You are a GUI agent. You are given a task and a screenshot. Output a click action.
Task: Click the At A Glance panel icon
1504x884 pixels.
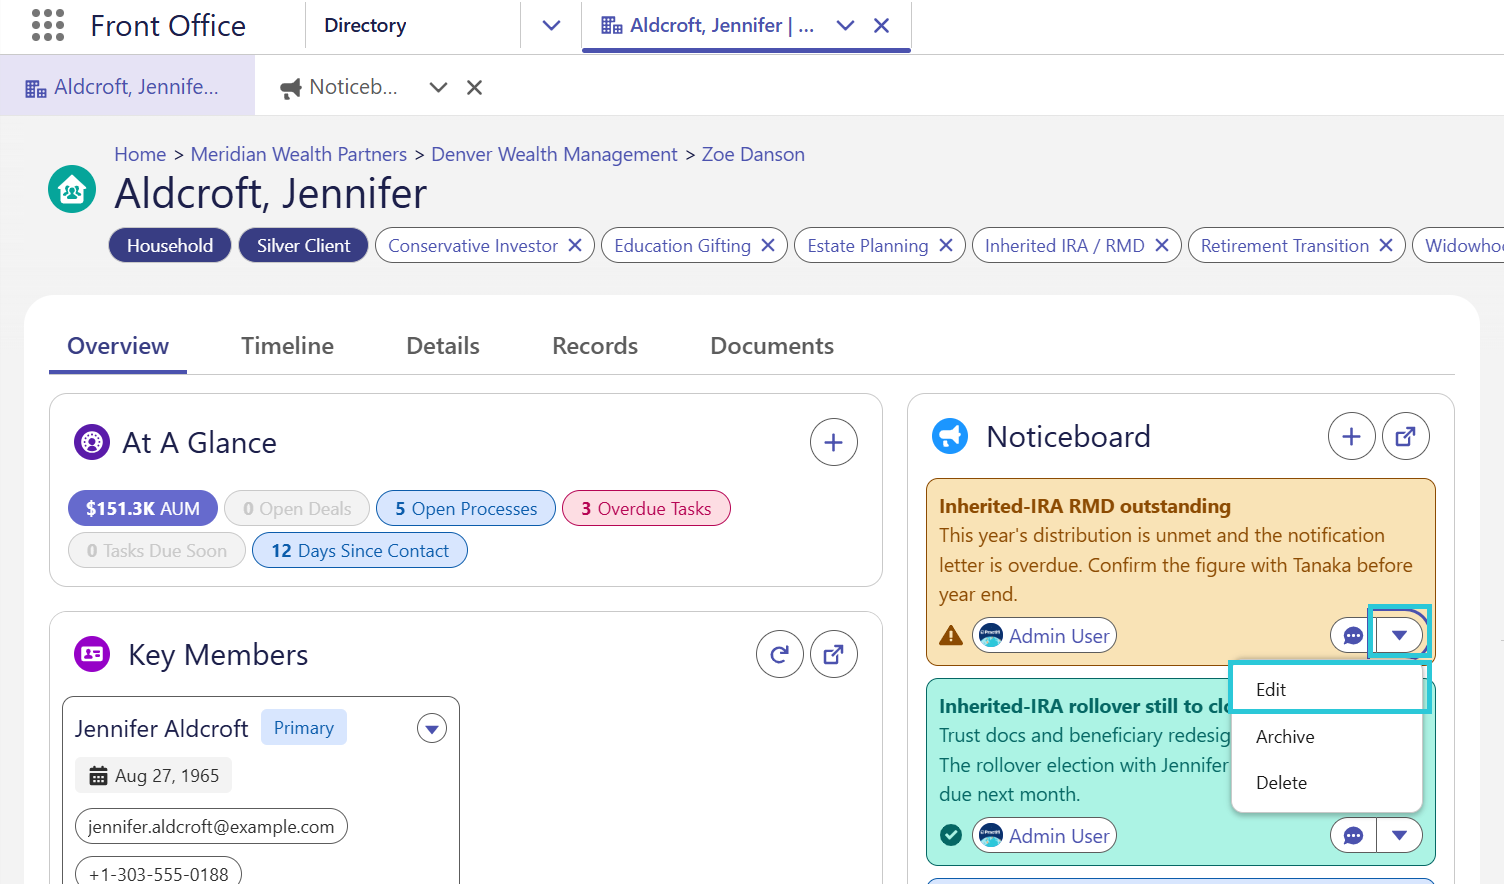92,442
